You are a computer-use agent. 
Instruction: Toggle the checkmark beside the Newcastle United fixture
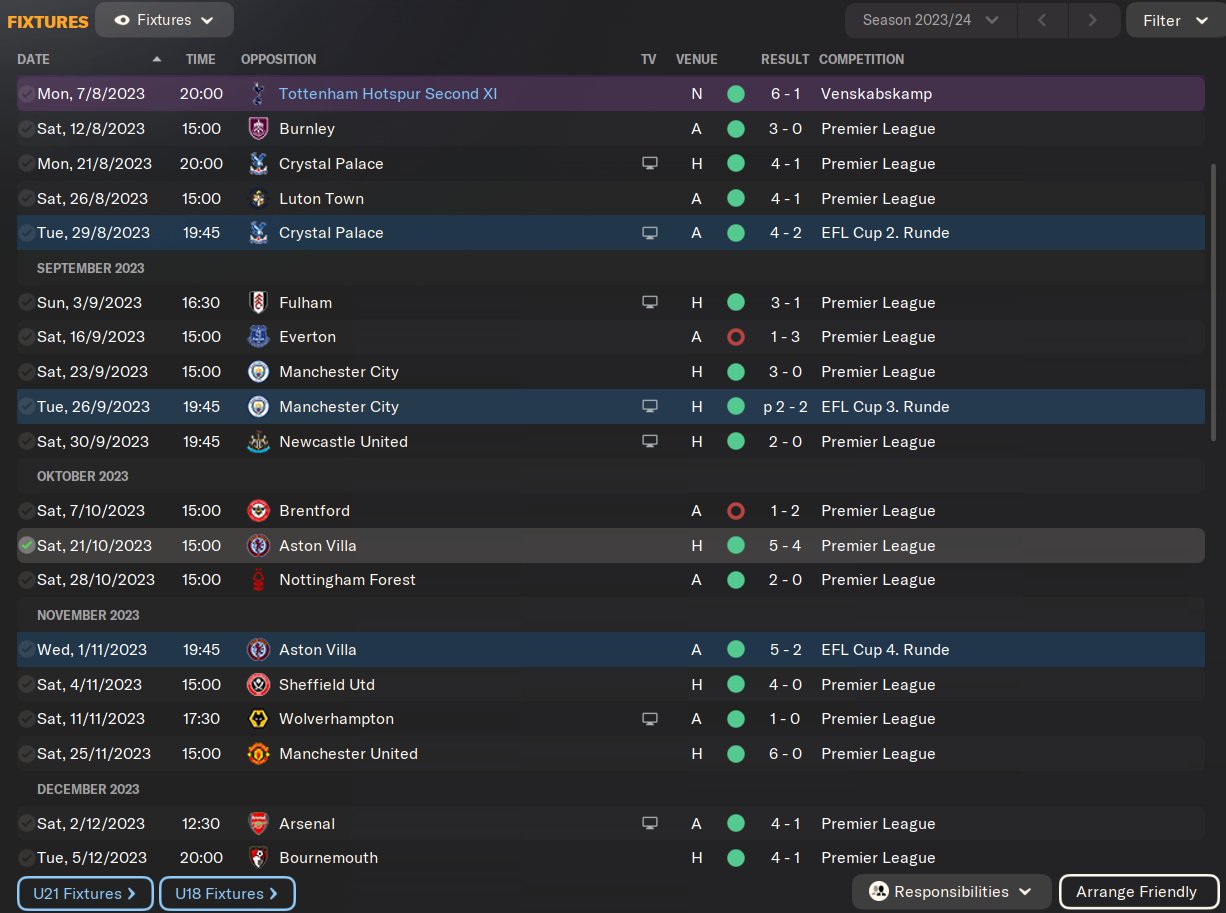(x=26, y=442)
